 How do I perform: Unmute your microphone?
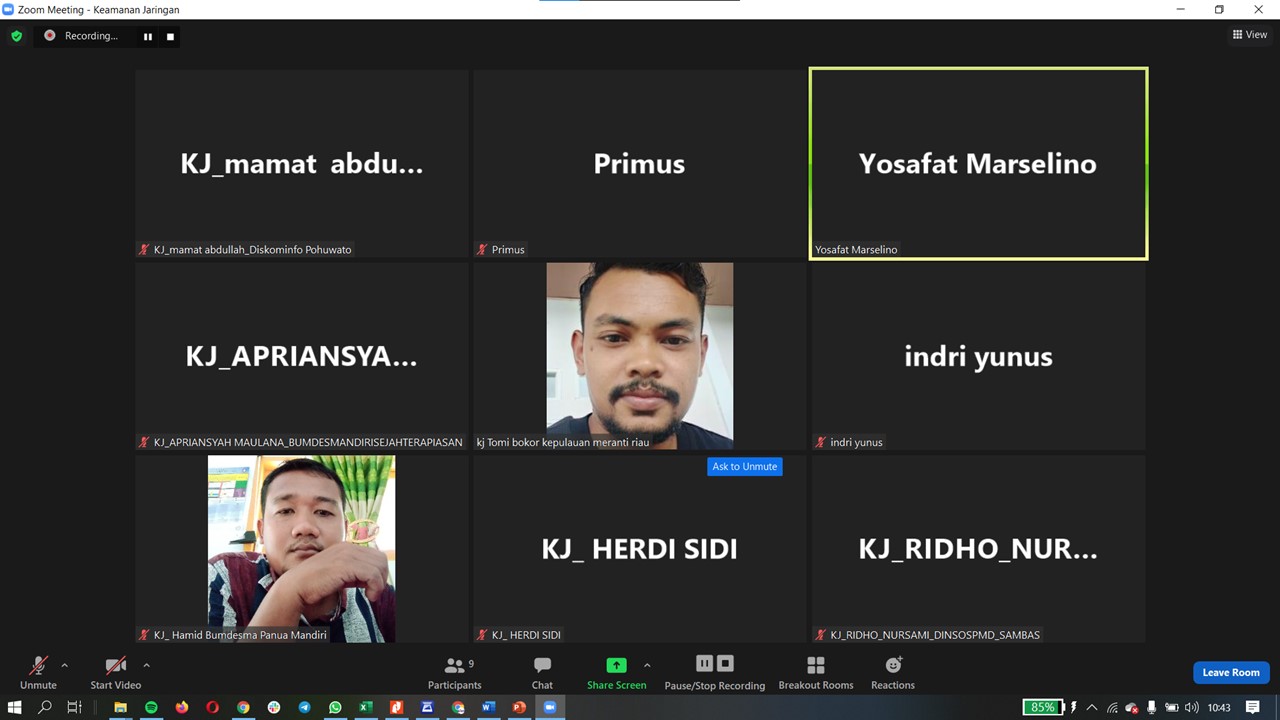coord(38,673)
